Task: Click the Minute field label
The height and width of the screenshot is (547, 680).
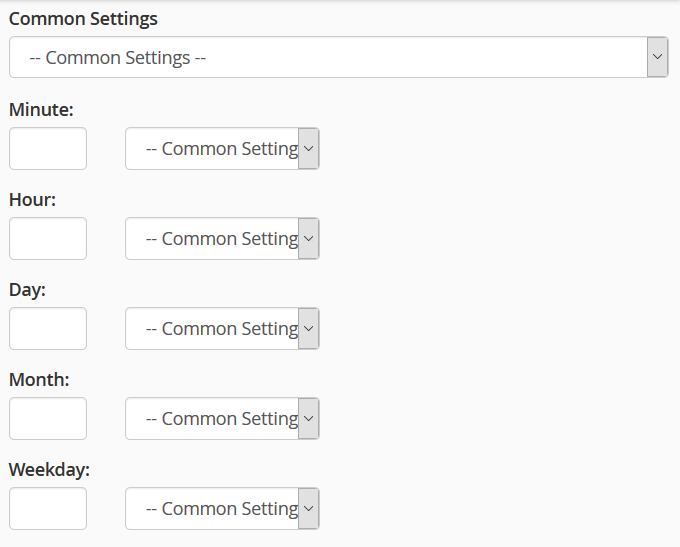Action: (x=41, y=109)
